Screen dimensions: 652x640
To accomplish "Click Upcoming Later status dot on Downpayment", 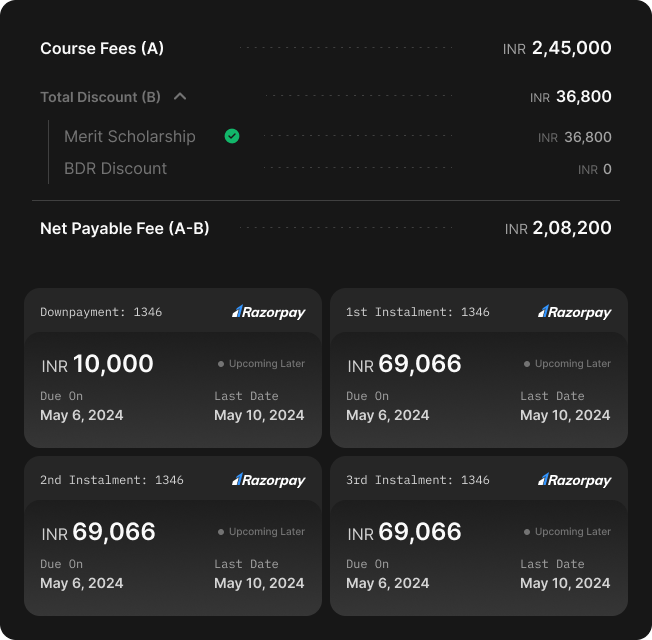I will click(221, 364).
